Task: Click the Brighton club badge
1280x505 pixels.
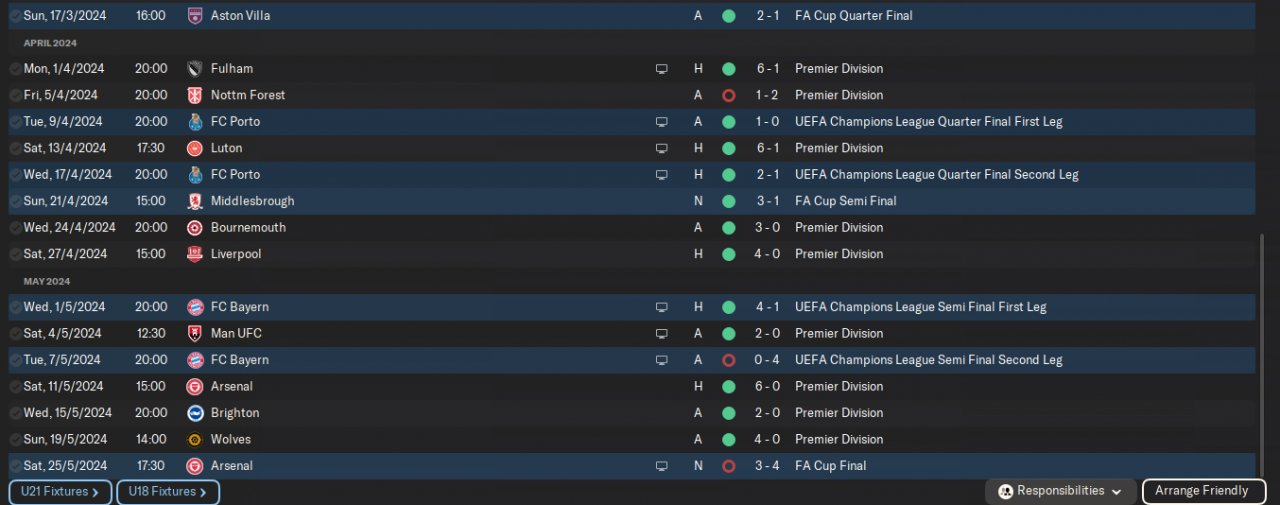Action: tap(195, 413)
